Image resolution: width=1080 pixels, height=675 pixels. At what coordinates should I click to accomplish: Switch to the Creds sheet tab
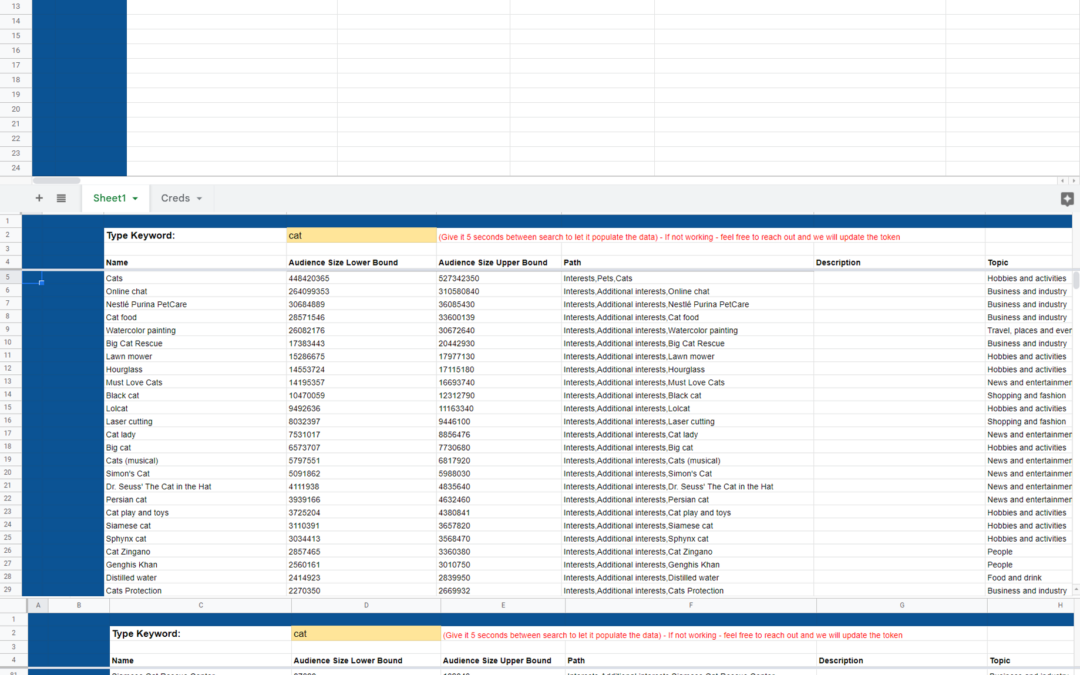(175, 198)
